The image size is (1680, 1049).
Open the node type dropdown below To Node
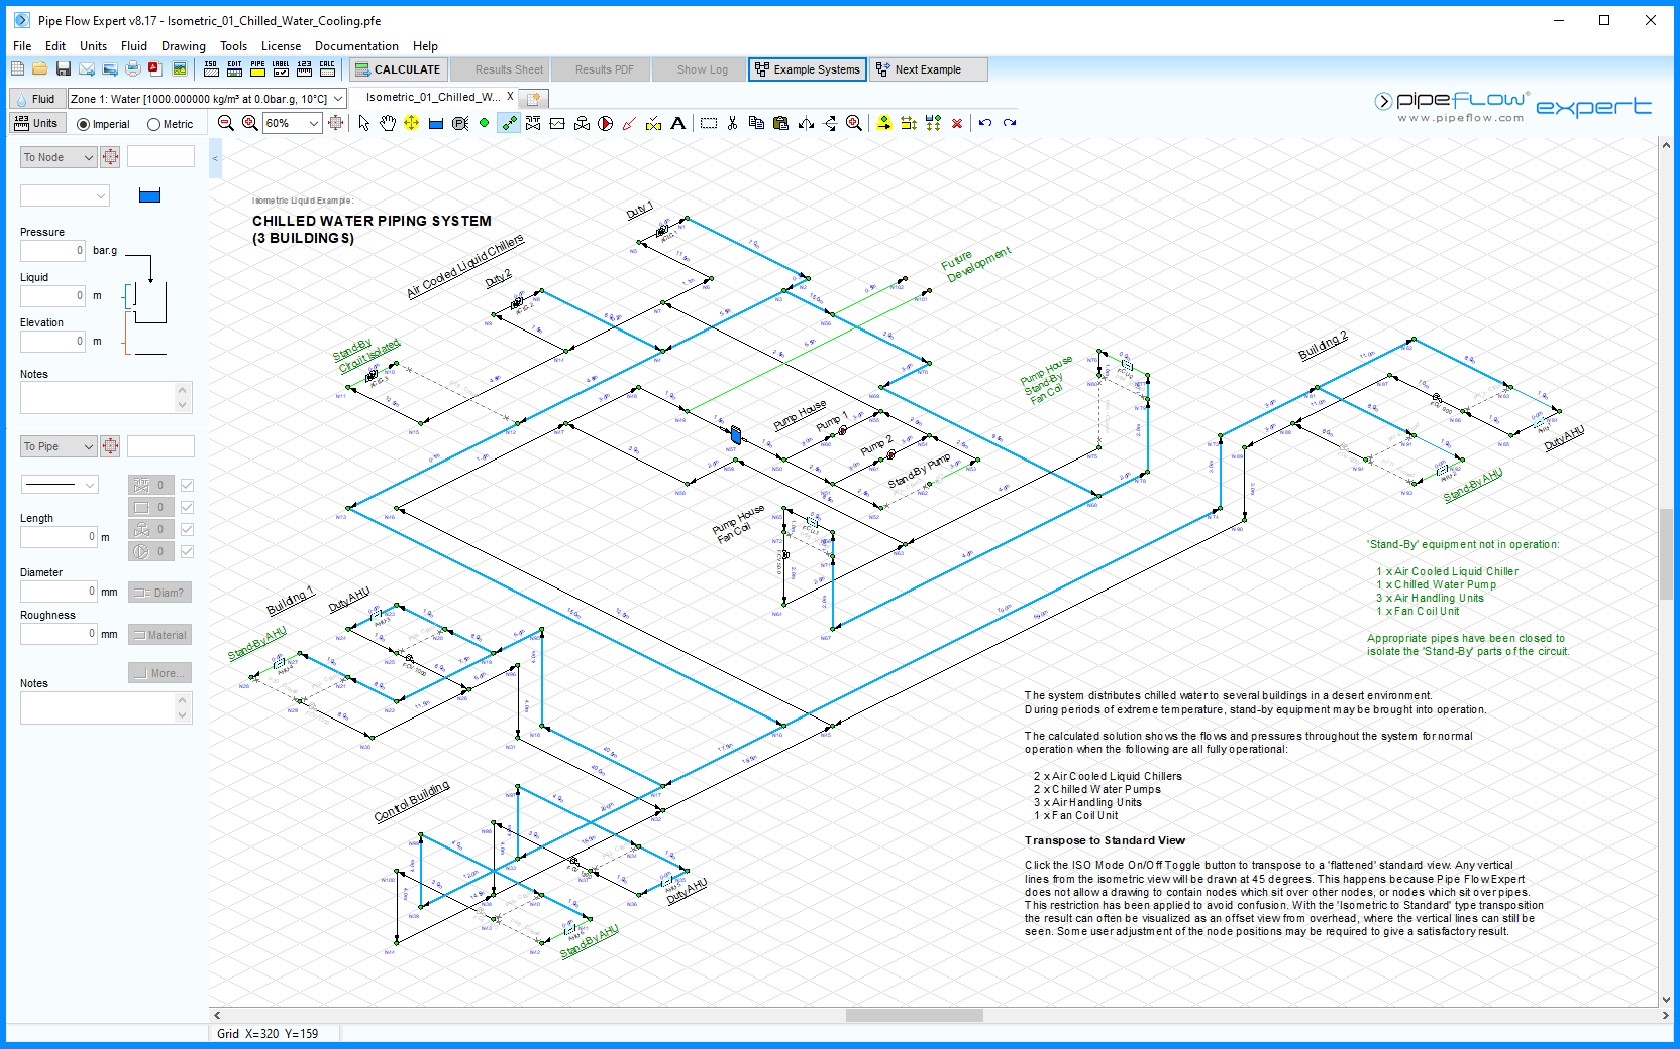tap(64, 196)
